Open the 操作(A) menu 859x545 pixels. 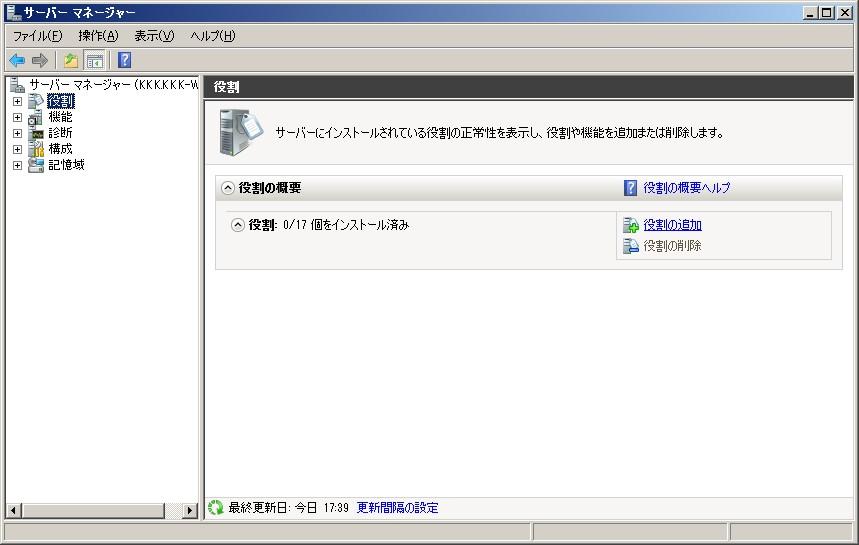[x=98, y=36]
